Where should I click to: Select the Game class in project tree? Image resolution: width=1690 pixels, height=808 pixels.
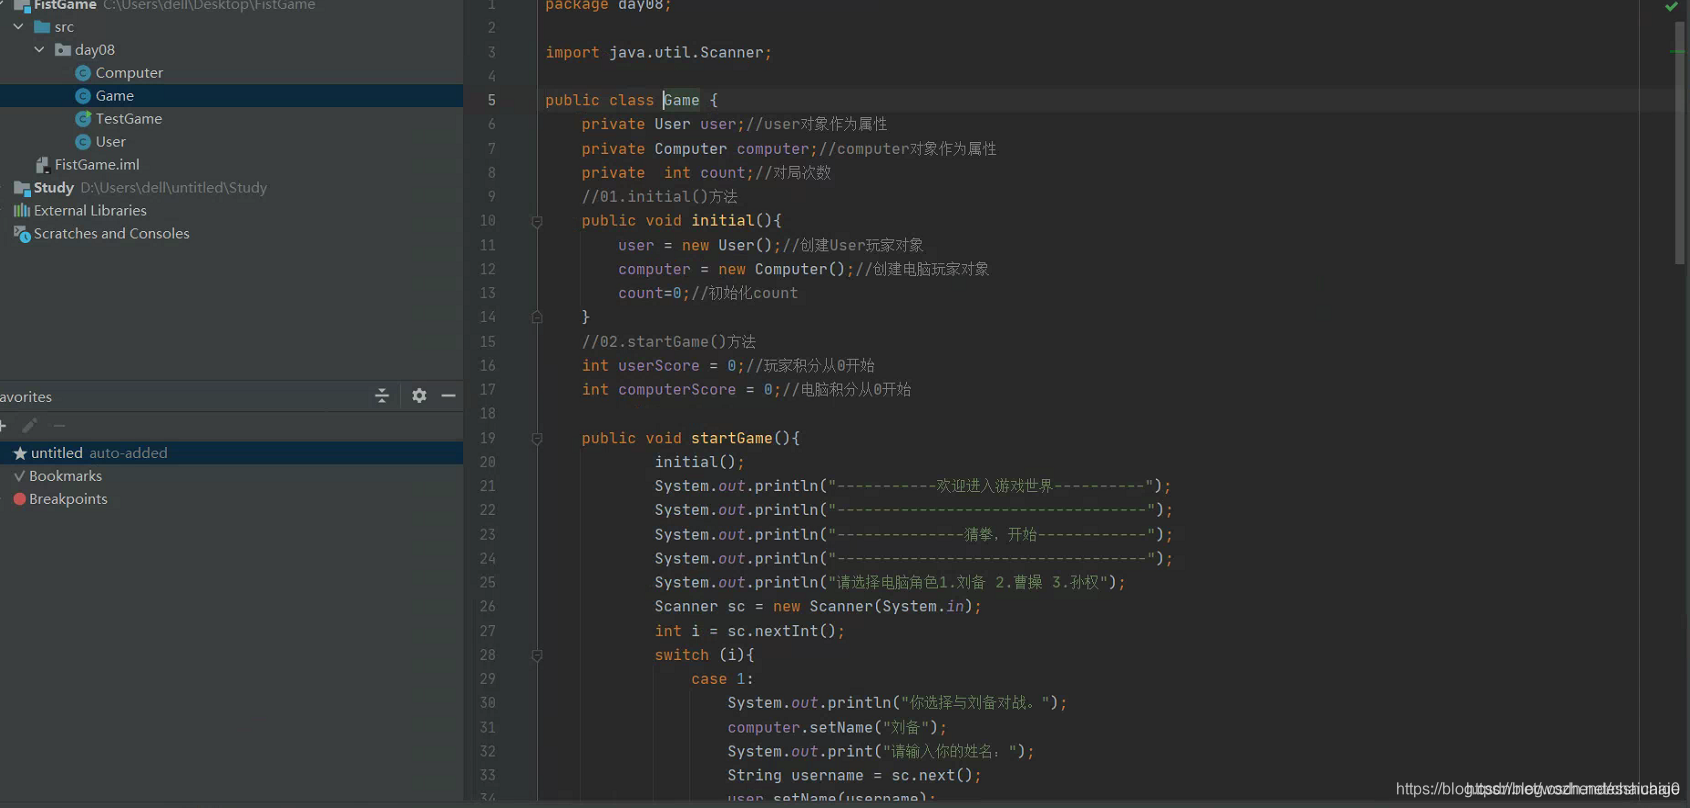(114, 96)
